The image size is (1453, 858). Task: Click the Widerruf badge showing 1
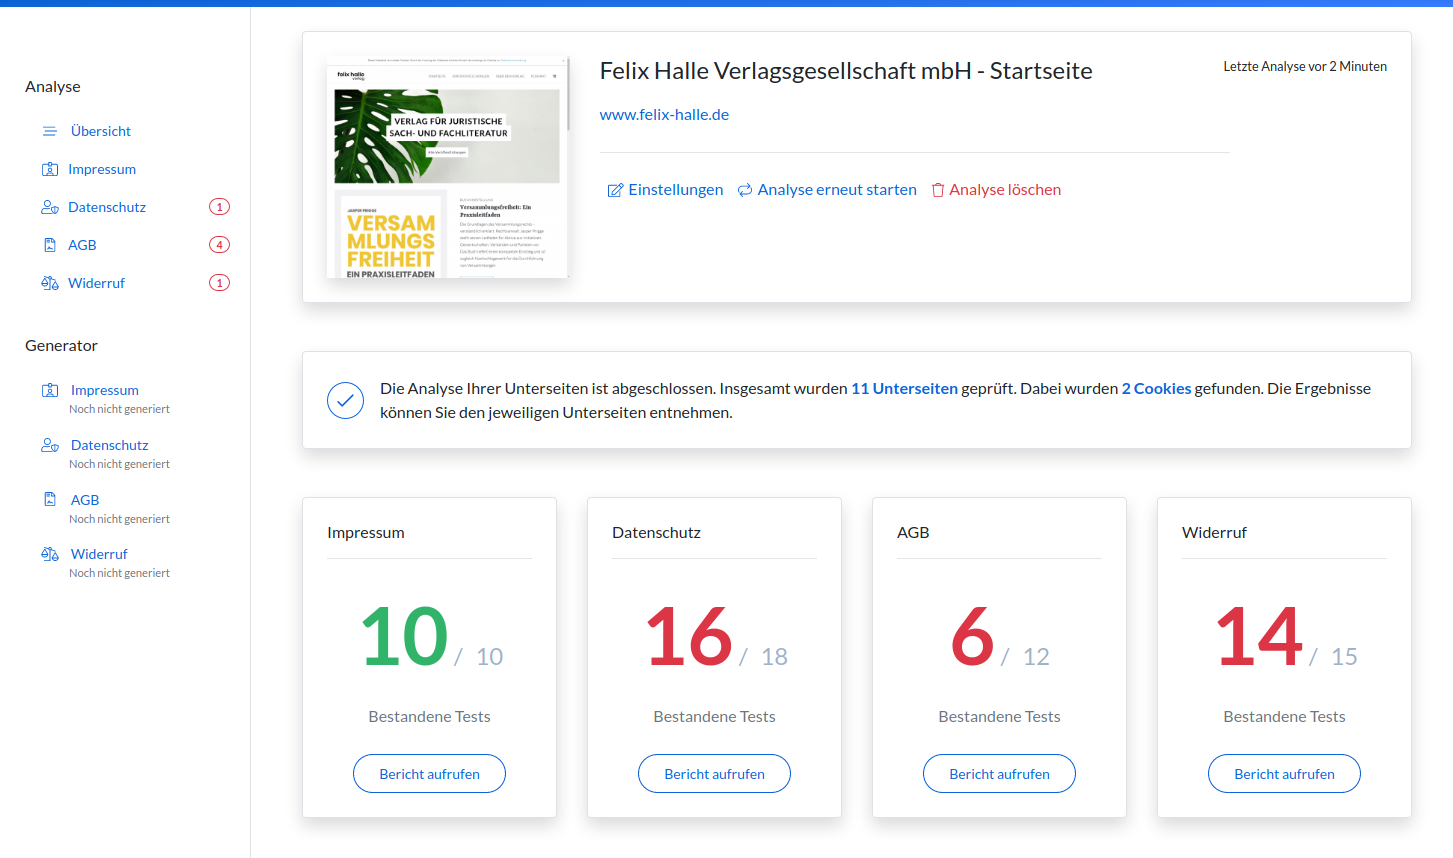click(x=219, y=283)
